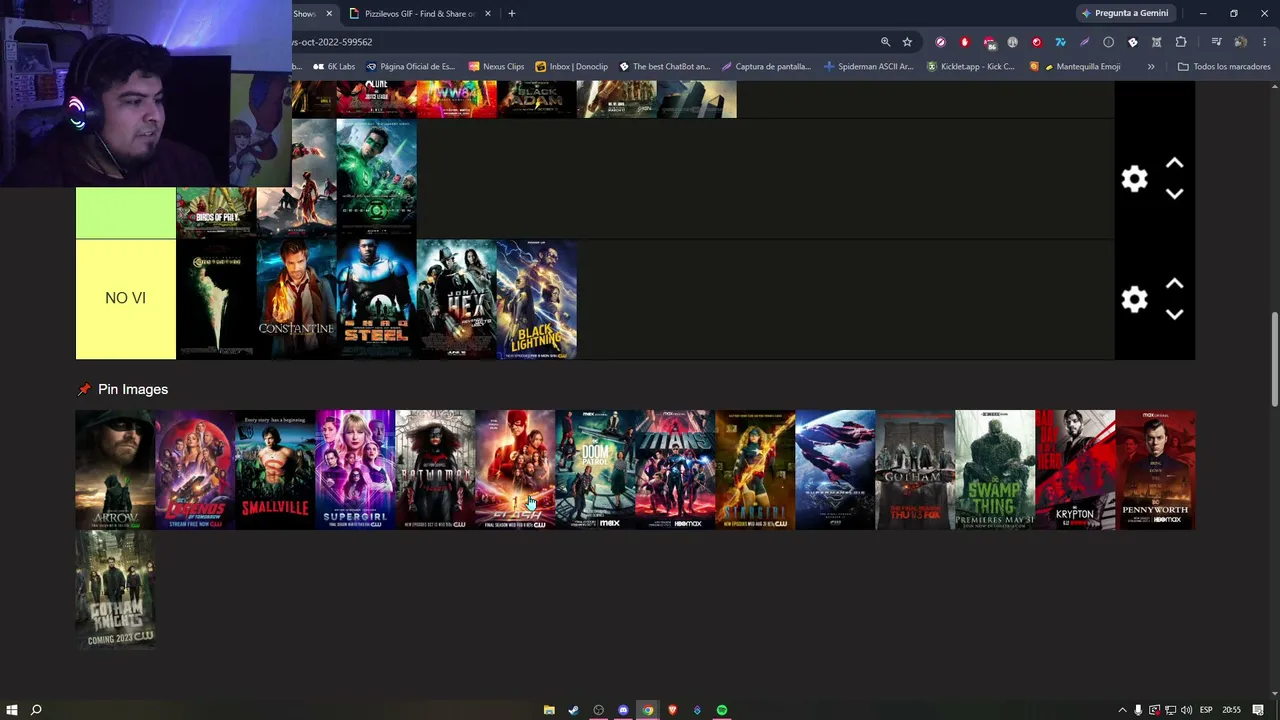Open Kicklet.app - Kick C... bookmark
1280x720 pixels.
(x=970, y=67)
